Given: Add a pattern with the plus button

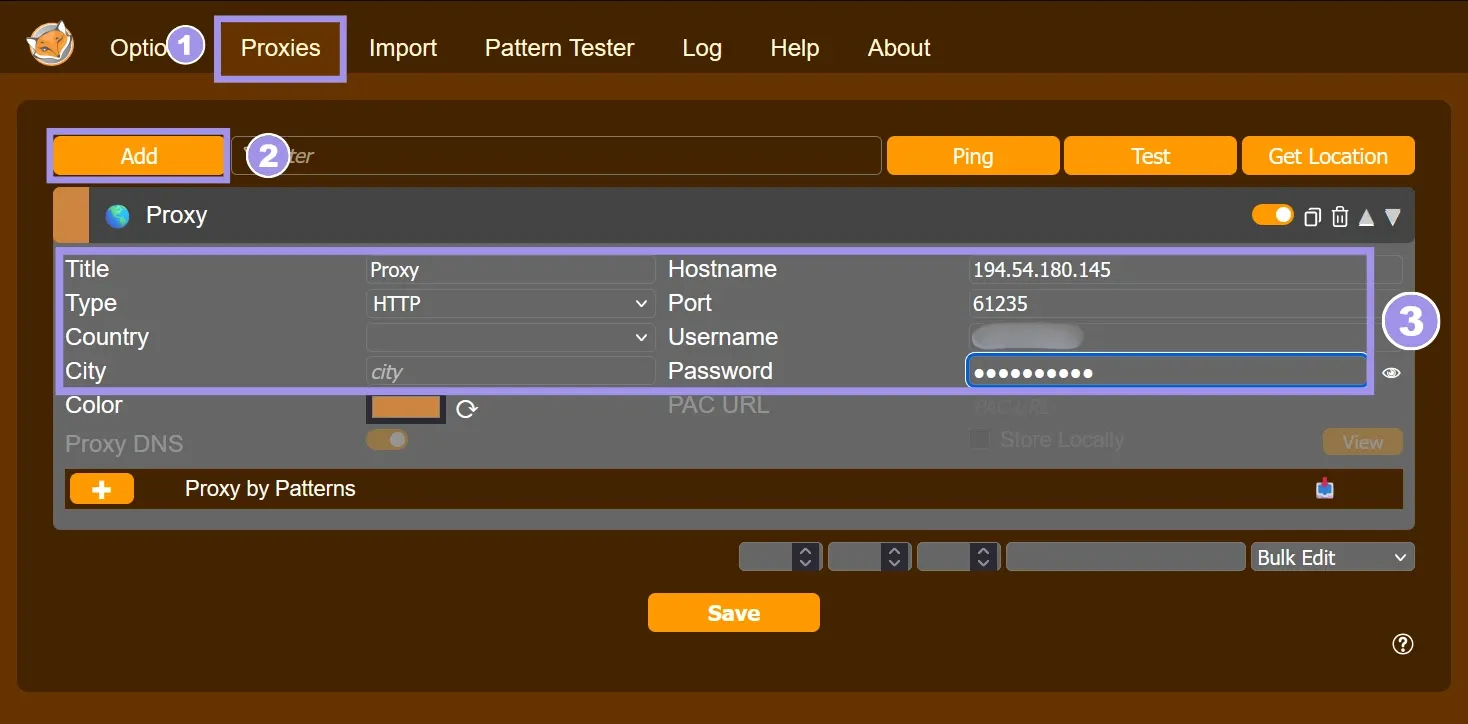Looking at the screenshot, I should point(102,489).
